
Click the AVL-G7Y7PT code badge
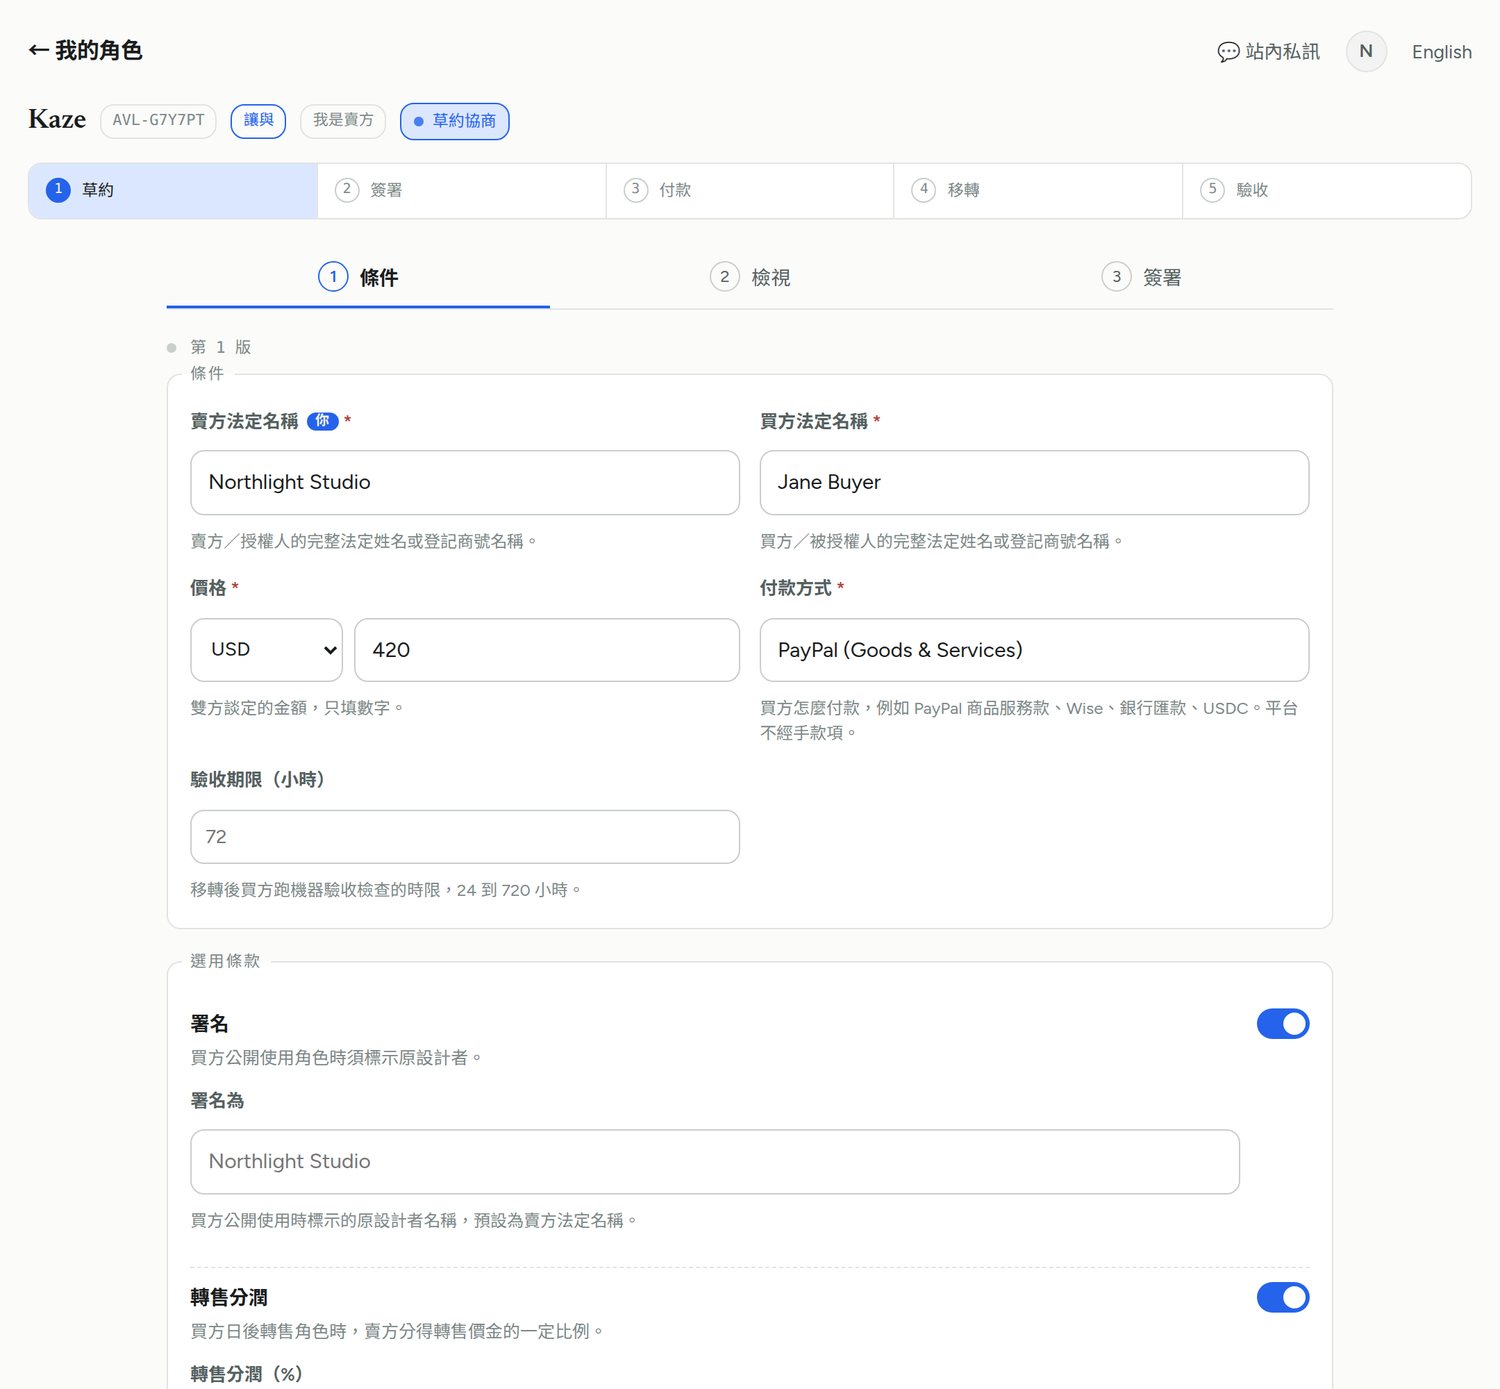point(158,120)
